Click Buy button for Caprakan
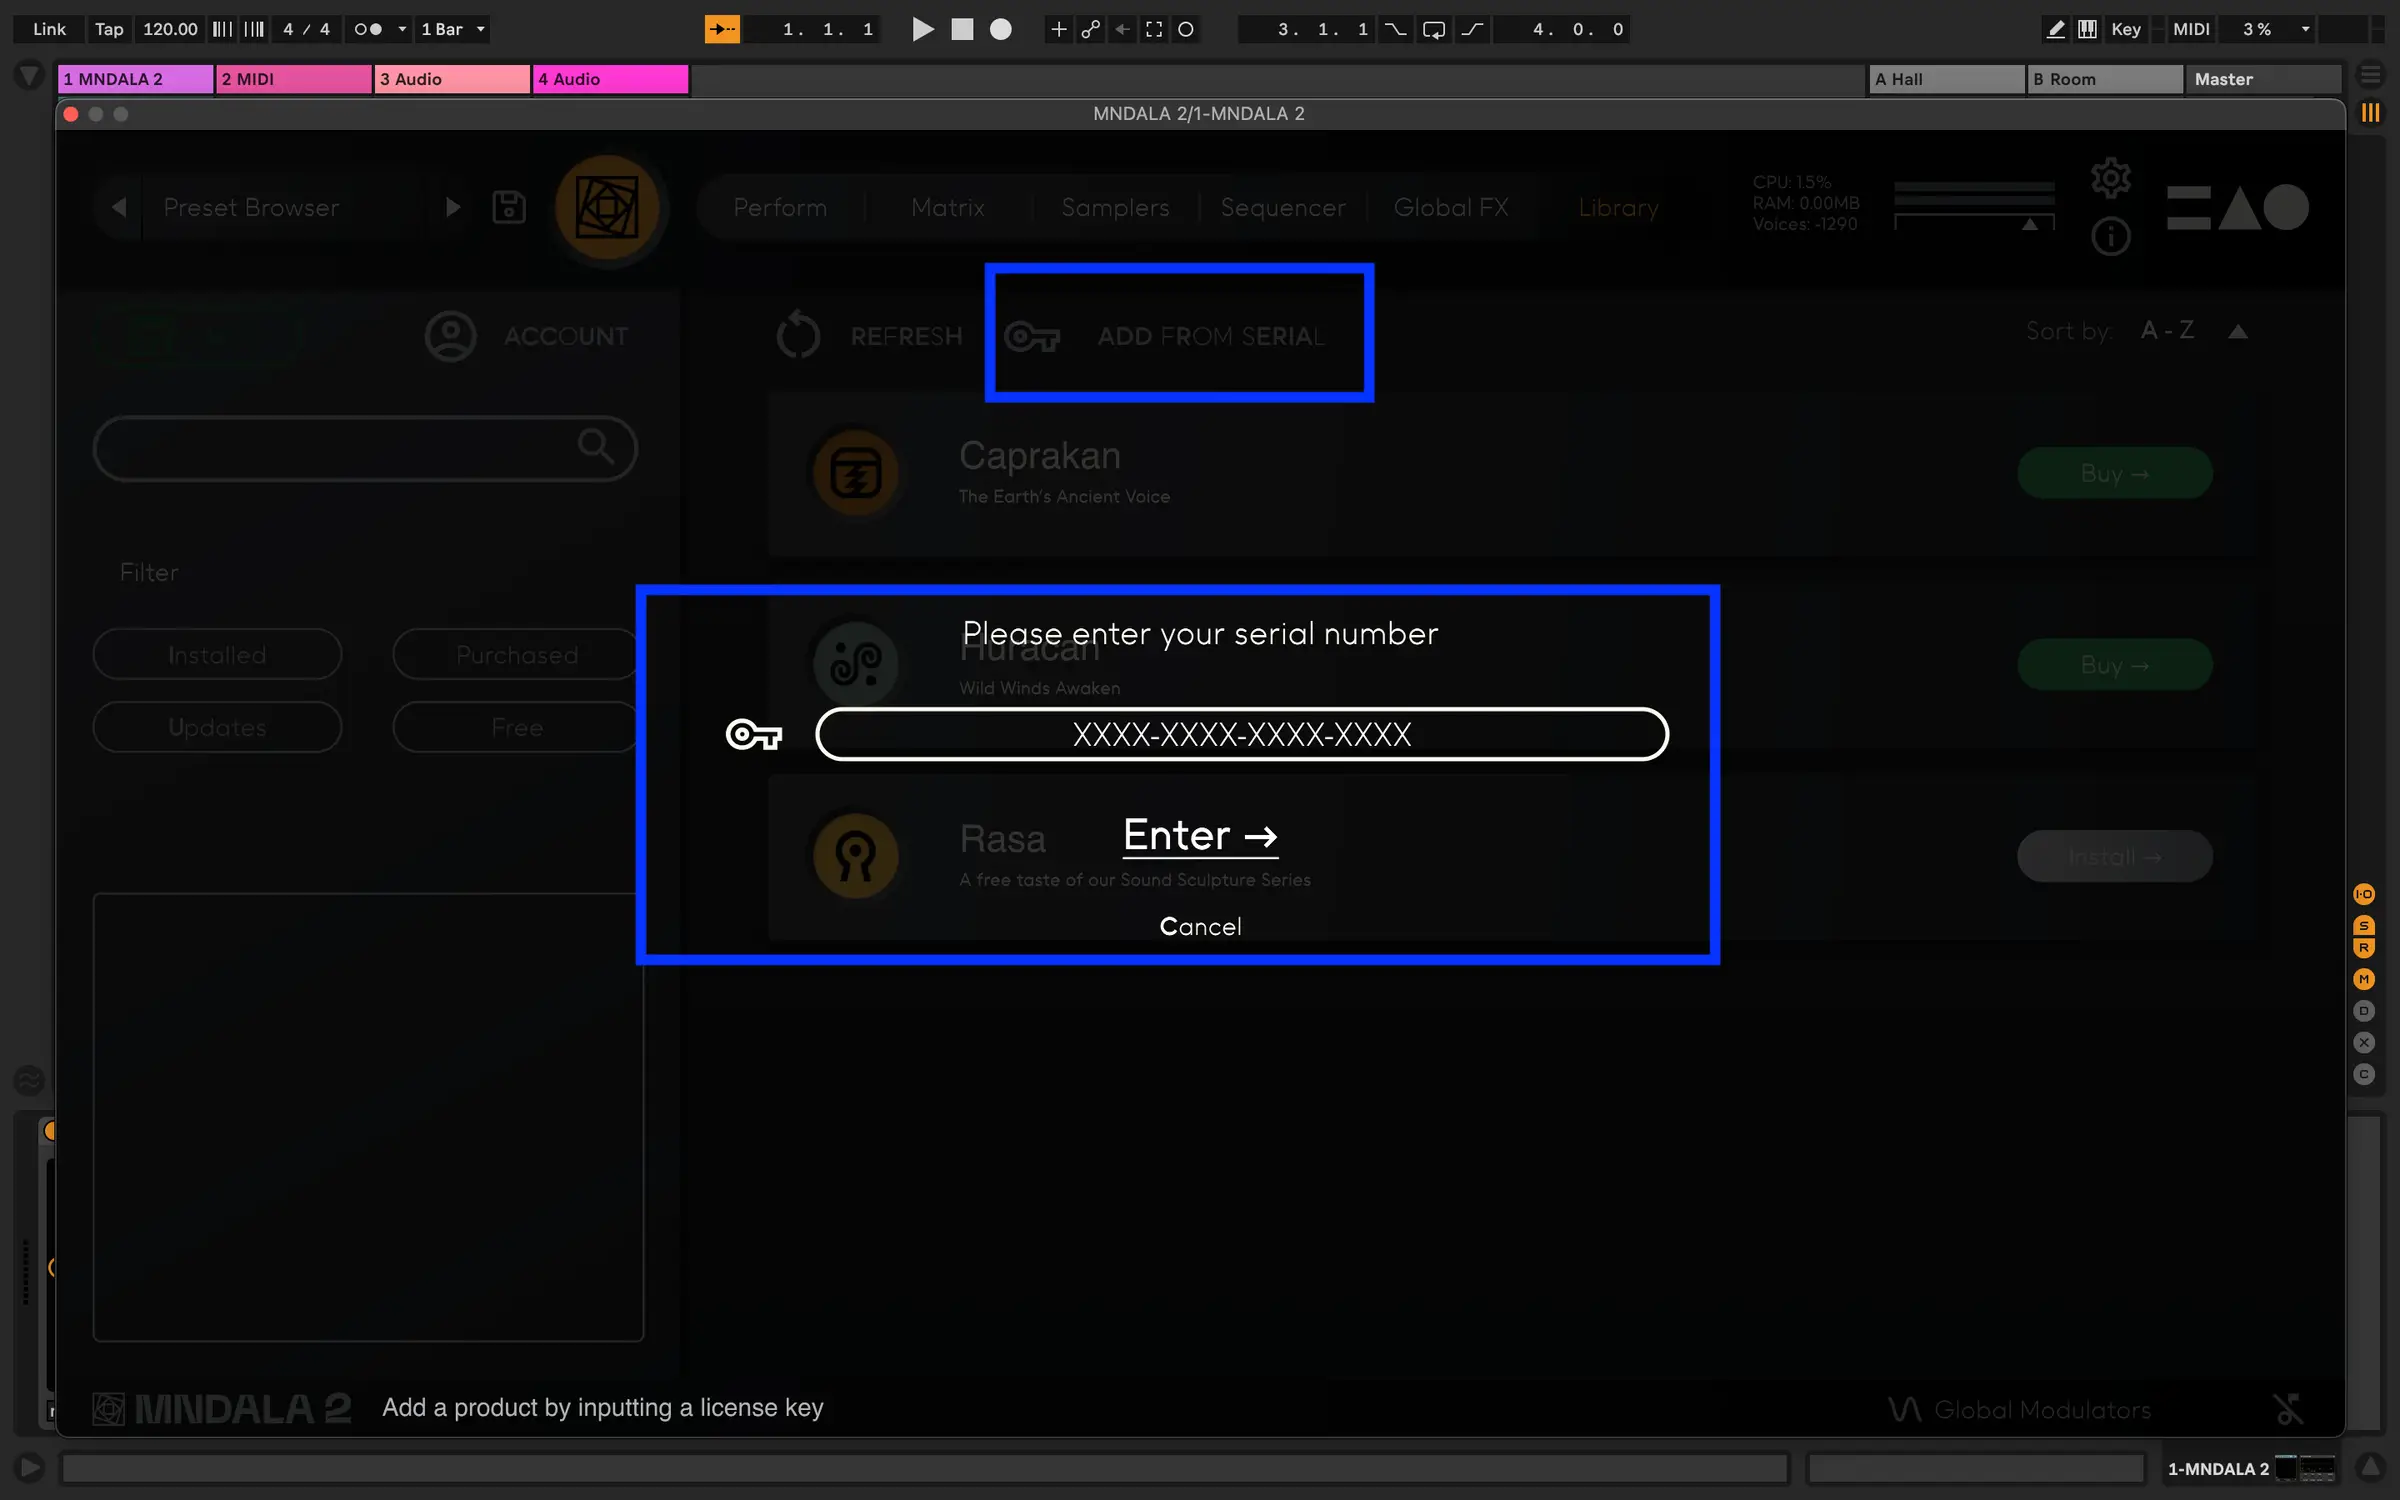 [x=2114, y=473]
